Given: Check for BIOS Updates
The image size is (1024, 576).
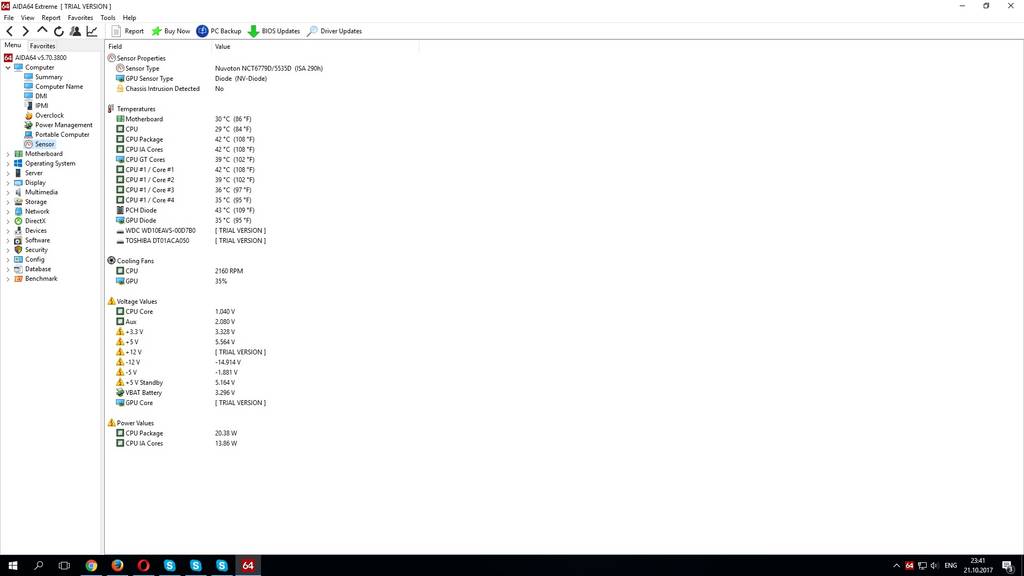Looking at the screenshot, I should [274, 31].
